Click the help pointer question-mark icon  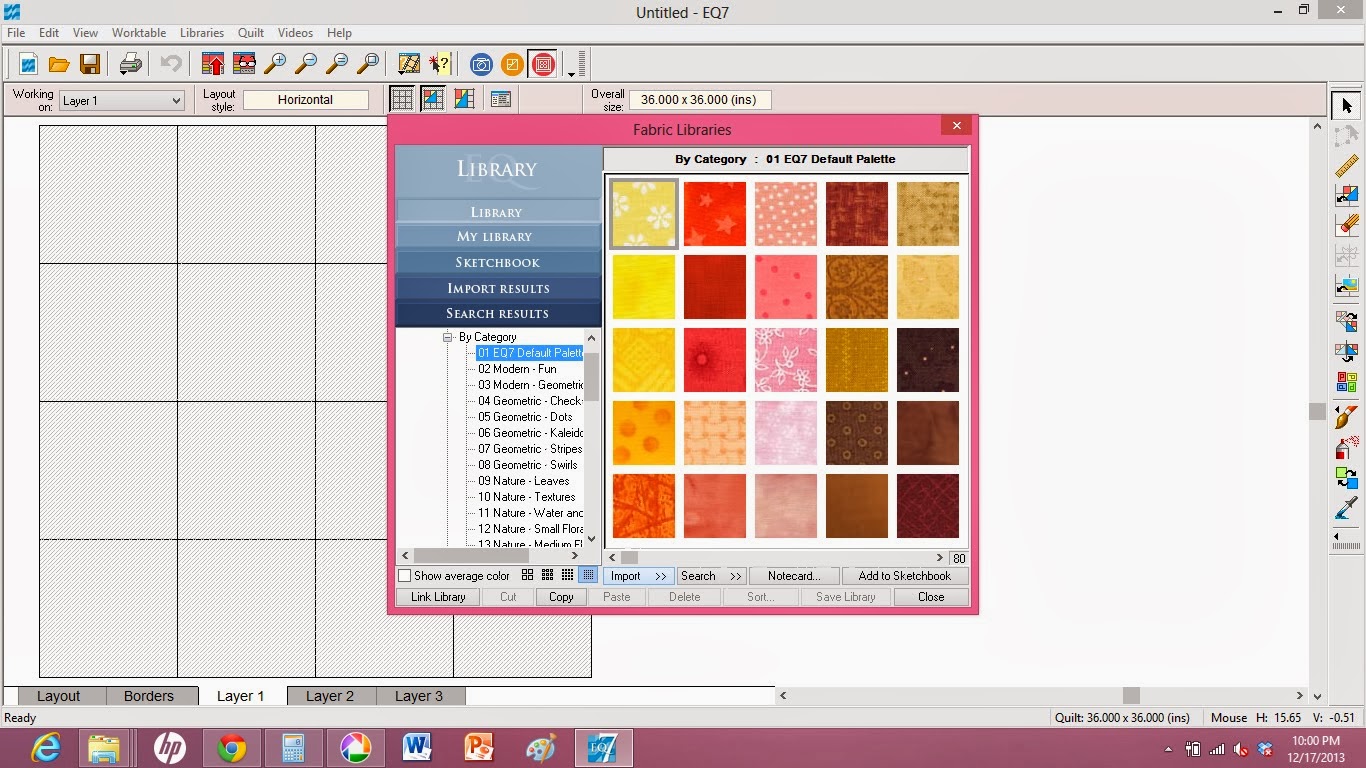(x=439, y=65)
